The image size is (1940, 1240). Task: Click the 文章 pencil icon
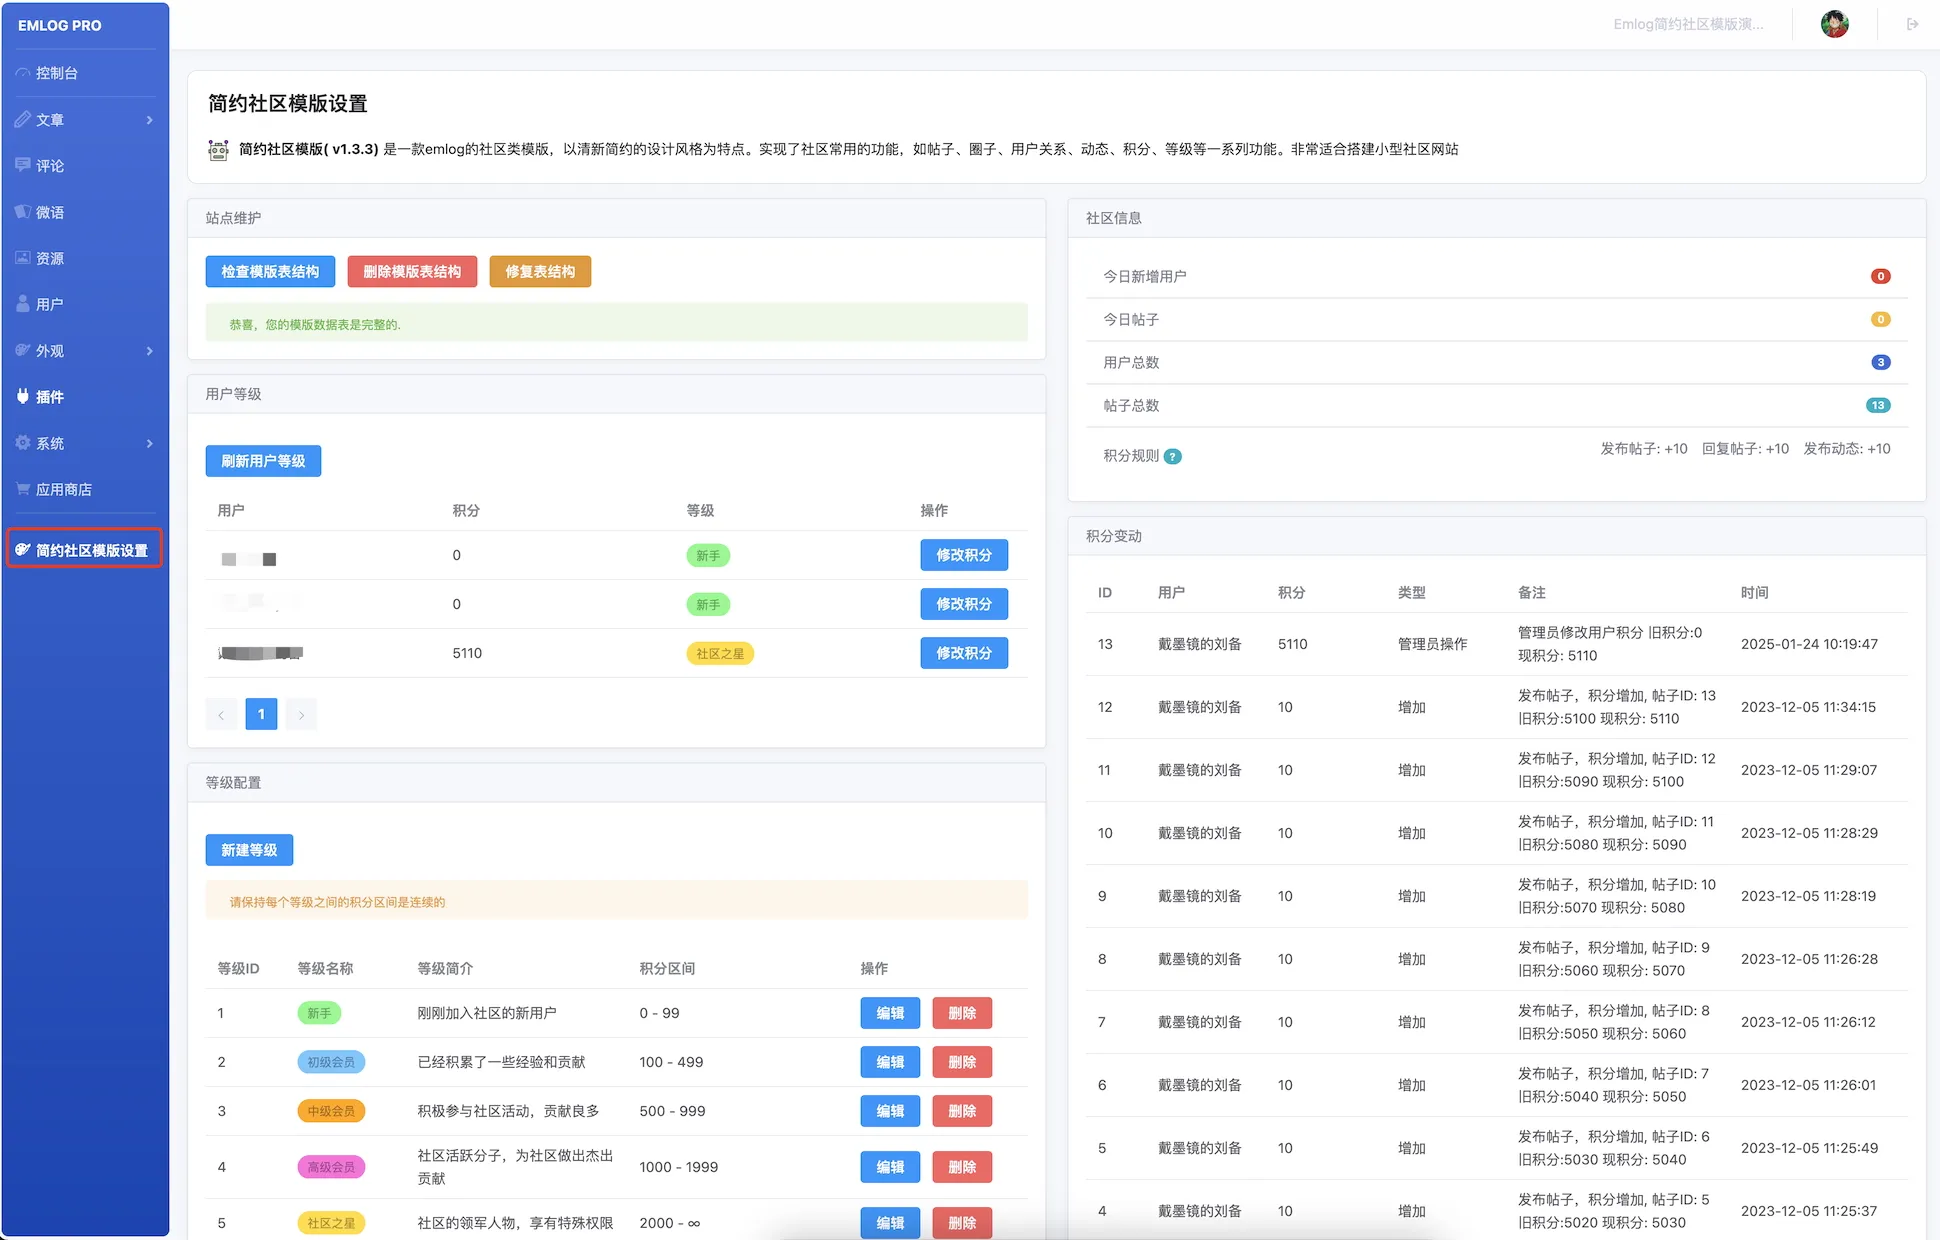[x=22, y=119]
